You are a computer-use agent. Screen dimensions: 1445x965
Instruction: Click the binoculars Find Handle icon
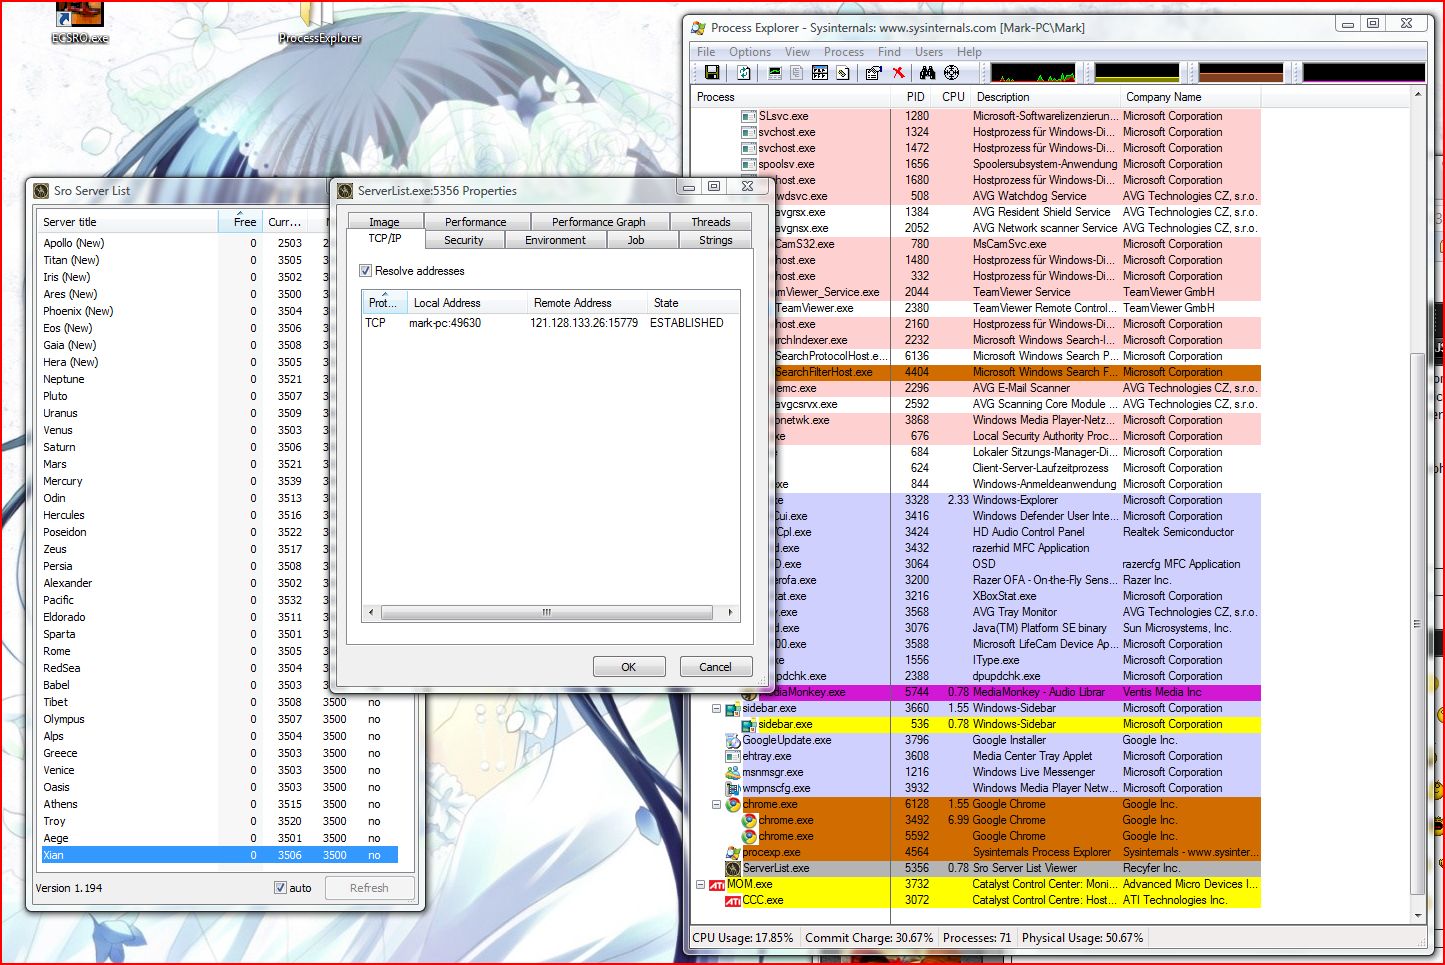[927, 73]
